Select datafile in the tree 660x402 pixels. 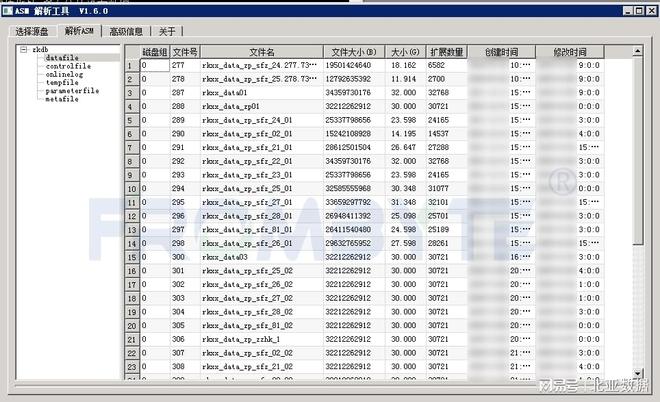(x=62, y=58)
